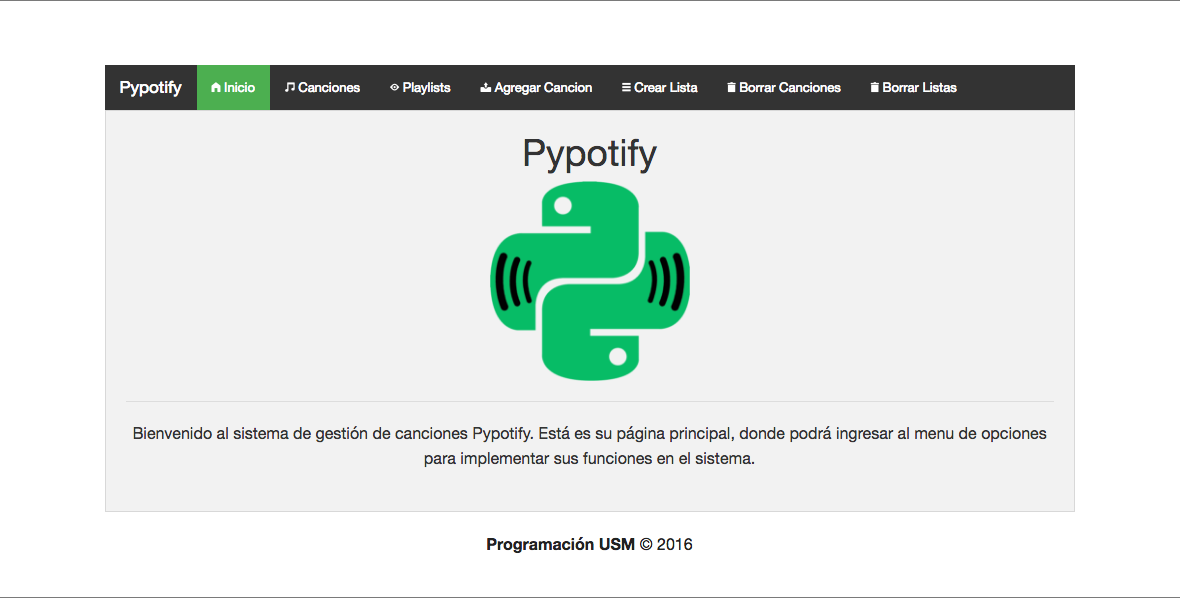Open the Pypotify brand link in navbar
The width and height of the screenshot is (1180, 598).
pos(150,88)
